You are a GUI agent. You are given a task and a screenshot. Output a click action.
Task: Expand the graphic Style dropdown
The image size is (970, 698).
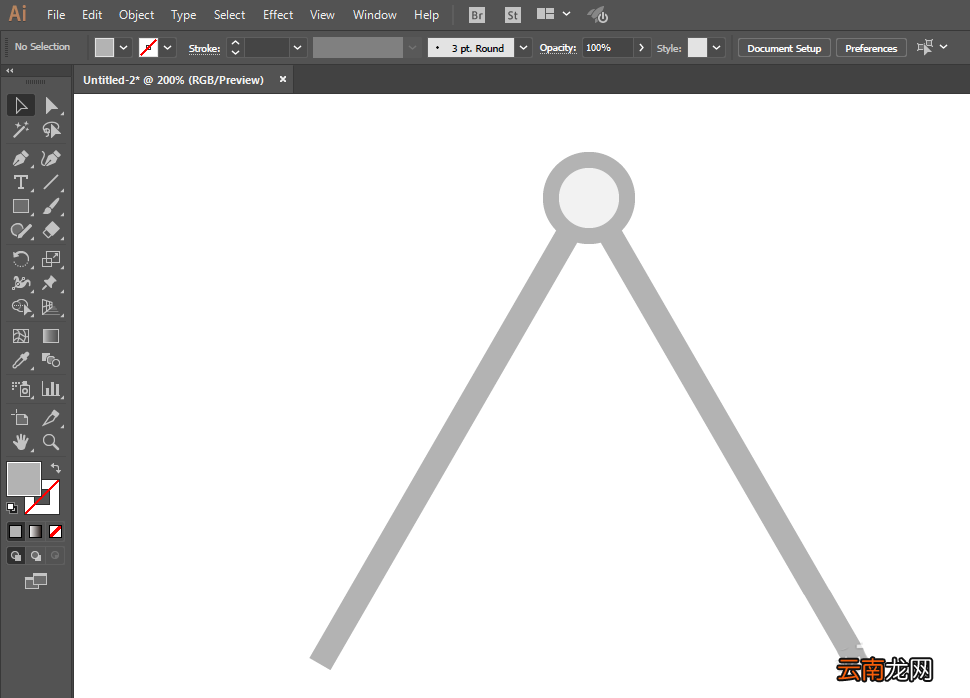716,48
